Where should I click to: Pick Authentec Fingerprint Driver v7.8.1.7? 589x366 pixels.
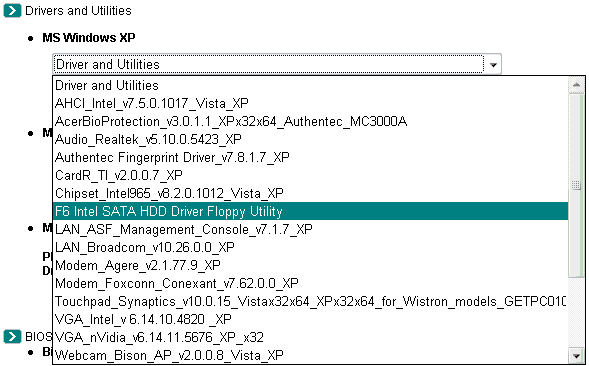pyautogui.click(x=310, y=157)
